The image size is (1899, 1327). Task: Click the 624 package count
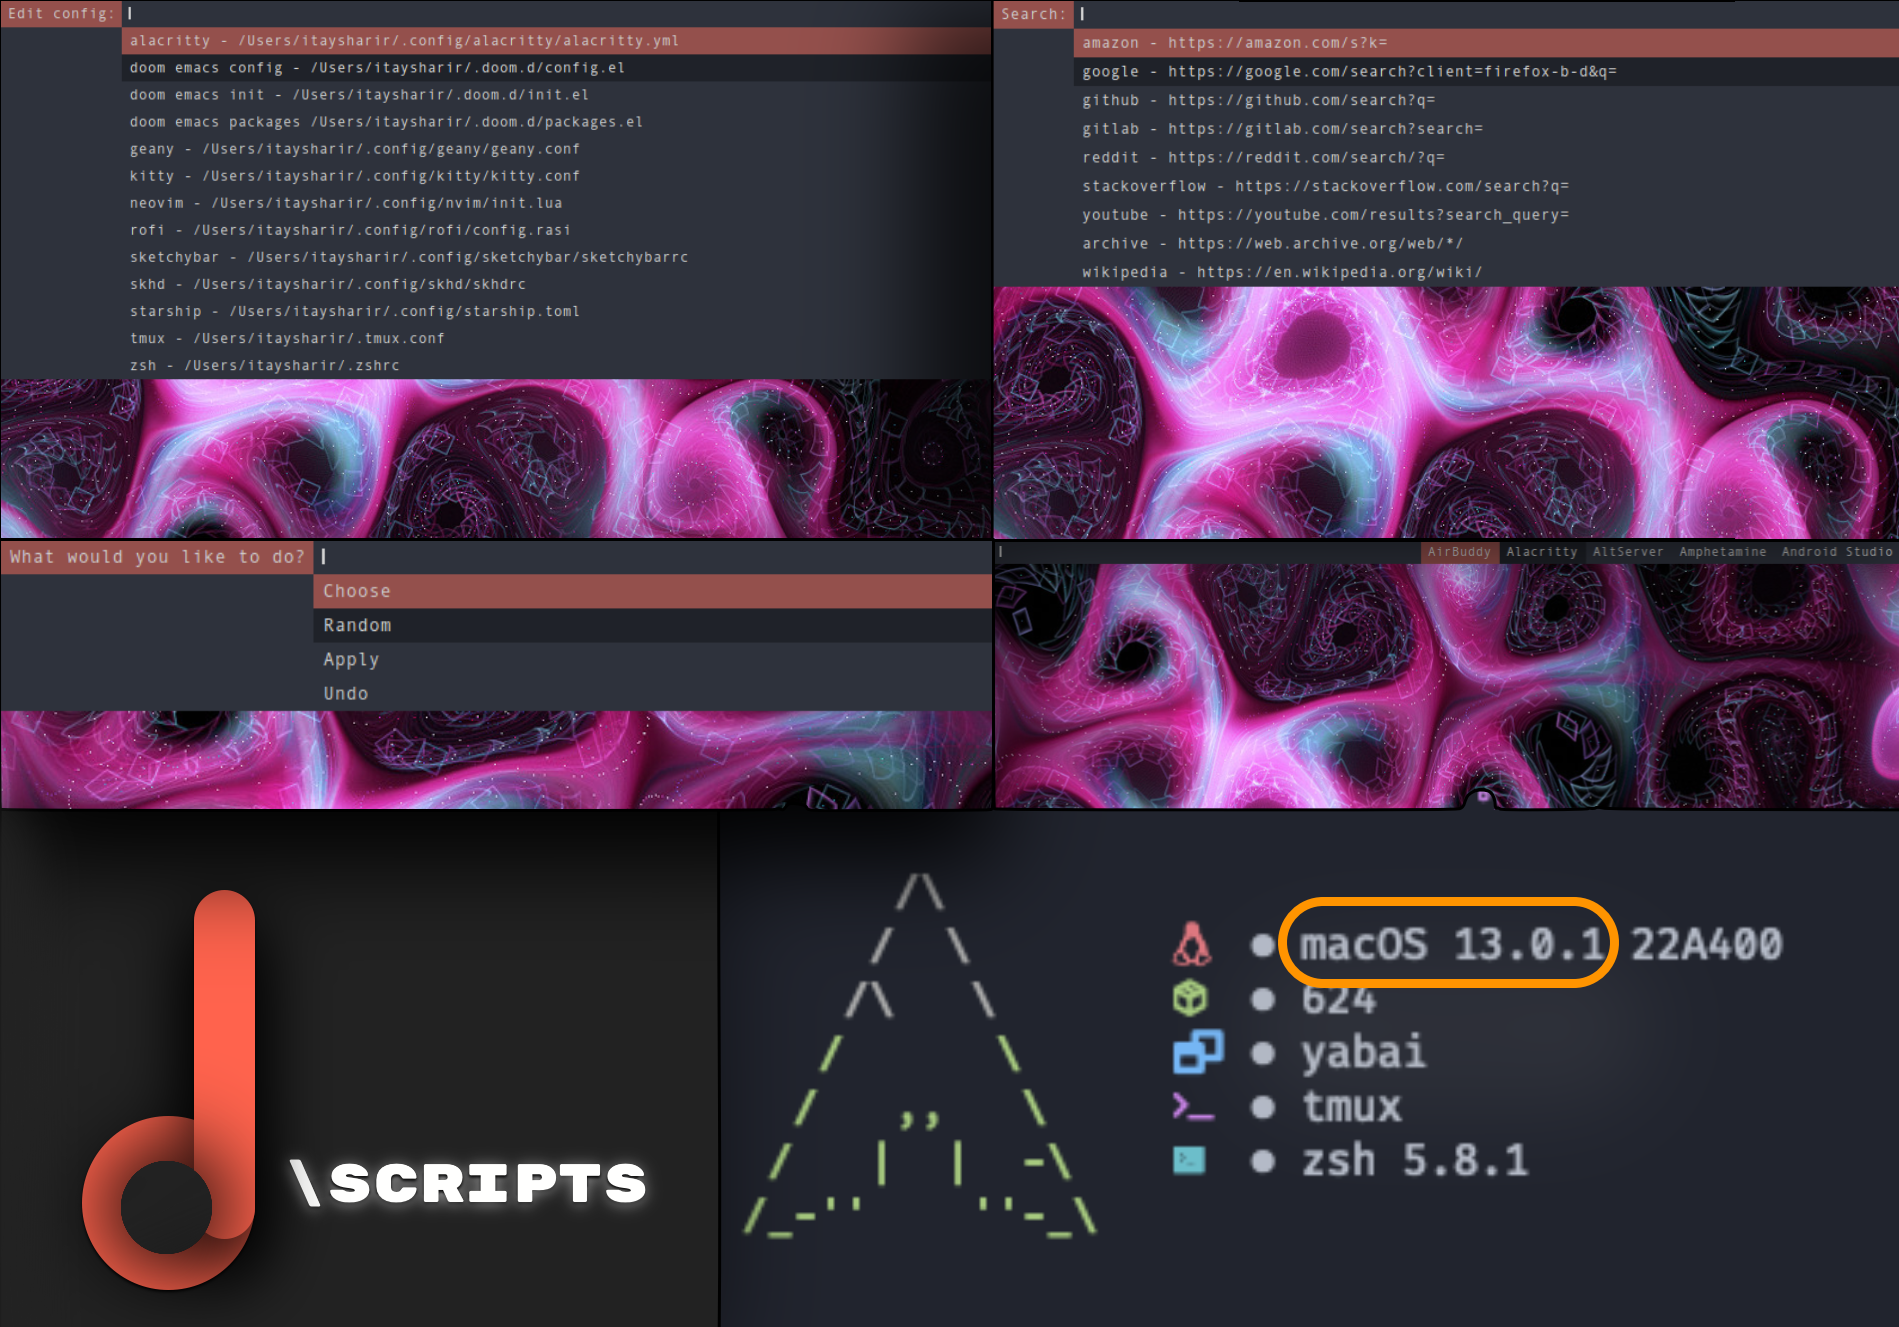1338,999
